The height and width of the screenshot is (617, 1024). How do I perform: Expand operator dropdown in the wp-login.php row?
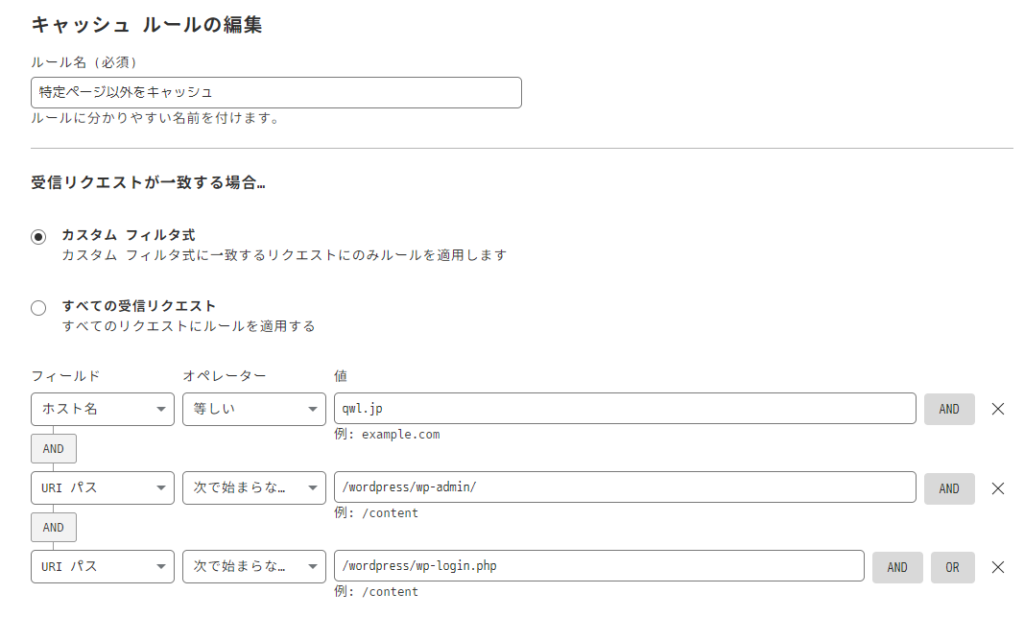tap(253, 566)
